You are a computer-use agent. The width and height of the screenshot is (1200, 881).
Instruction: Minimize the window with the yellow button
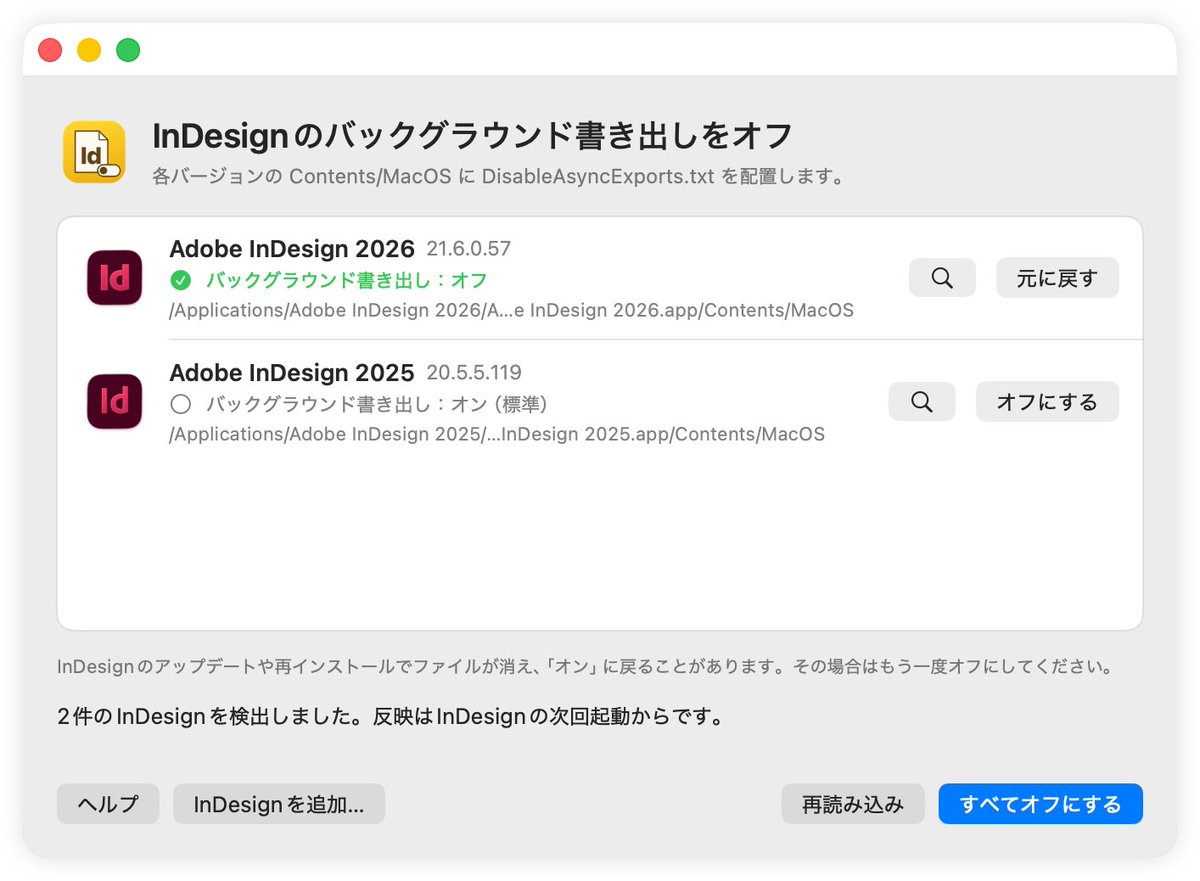tap(89, 50)
